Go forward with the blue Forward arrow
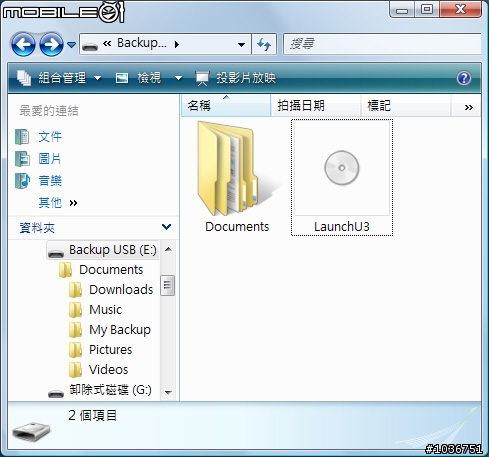Screen dimensions: 489x457 51,44
